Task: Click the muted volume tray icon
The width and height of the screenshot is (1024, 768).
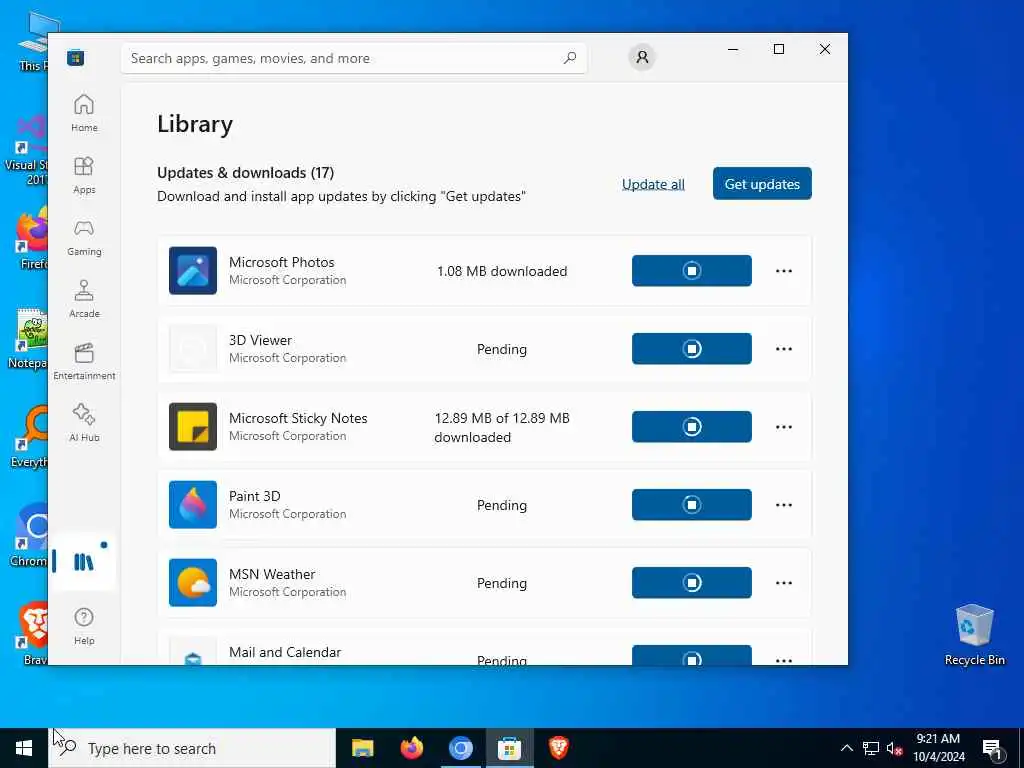Action: (x=894, y=748)
